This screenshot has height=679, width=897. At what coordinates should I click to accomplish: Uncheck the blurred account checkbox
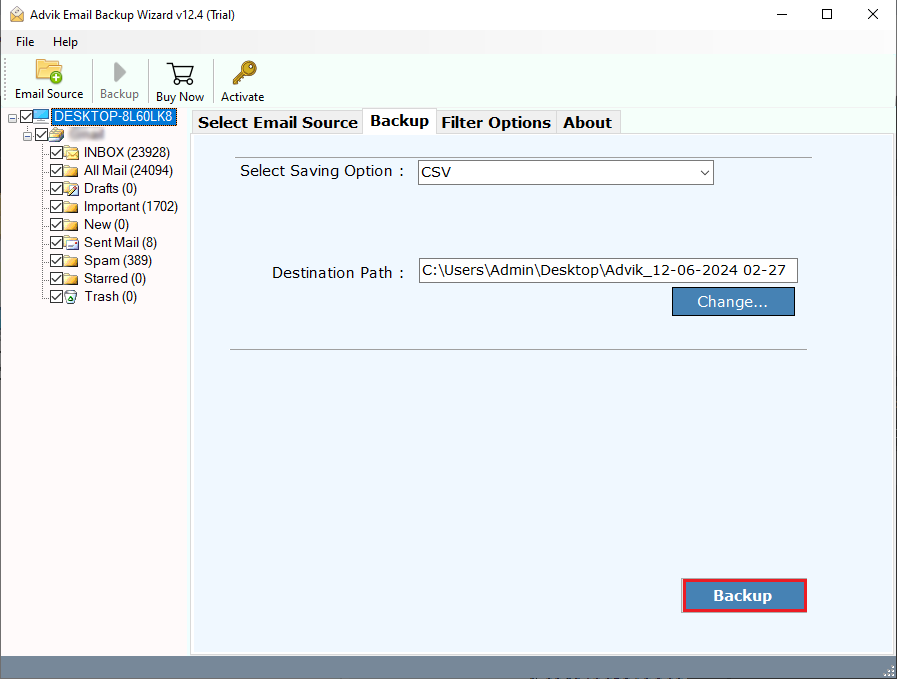point(41,134)
